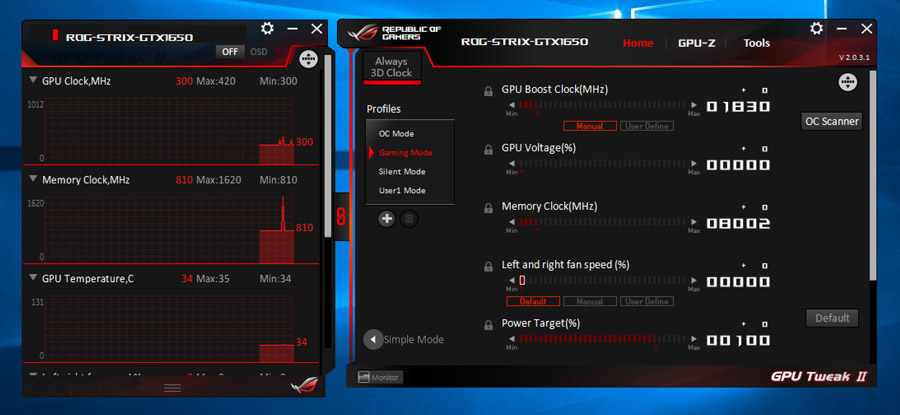The width and height of the screenshot is (900, 415).
Task: Click small plus icon above Power Target value
Action: pos(744,324)
